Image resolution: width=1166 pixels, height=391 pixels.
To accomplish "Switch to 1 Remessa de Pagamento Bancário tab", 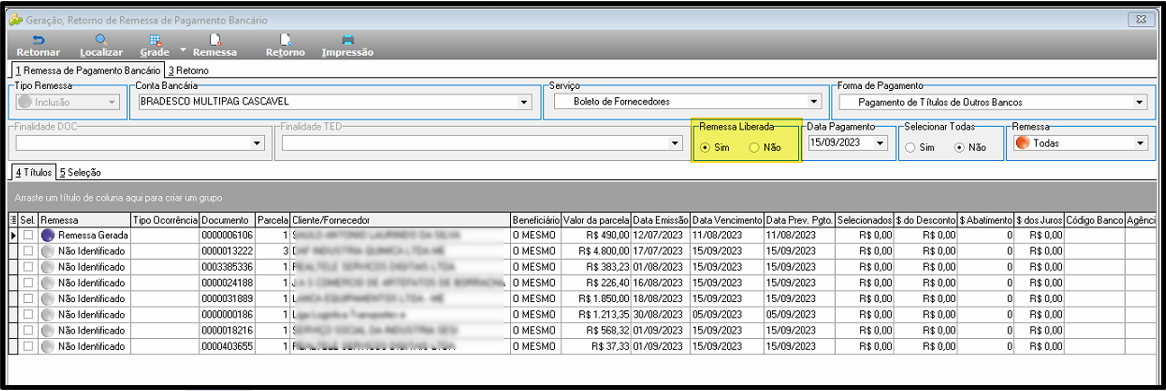I will pos(87,71).
